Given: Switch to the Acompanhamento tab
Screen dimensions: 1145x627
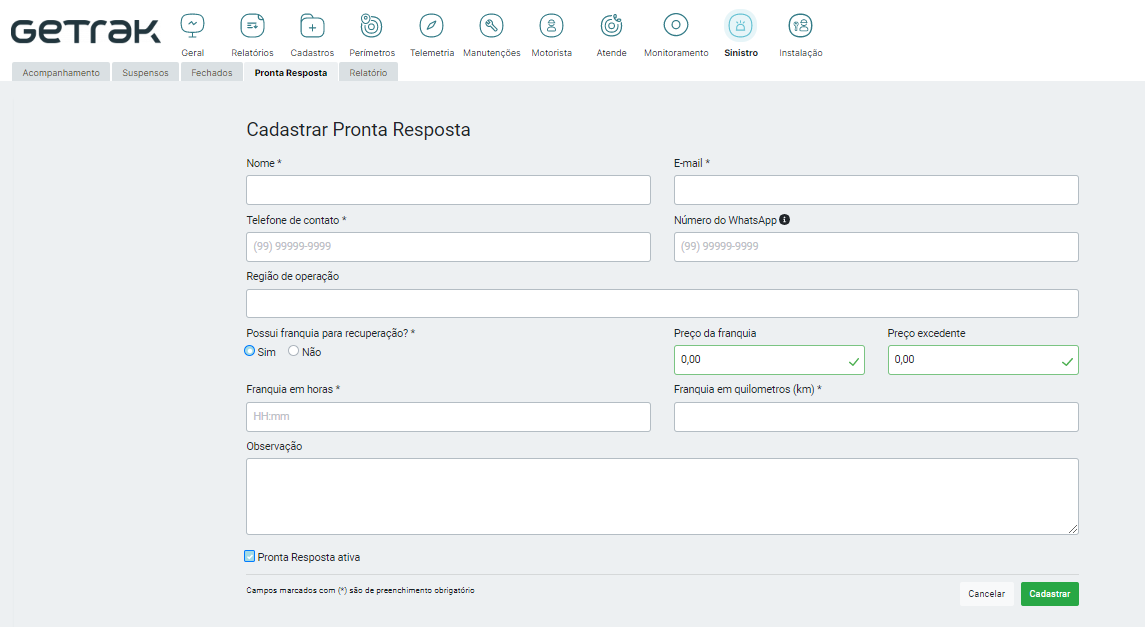Looking at the screenshot, I should tap(61, 72).
